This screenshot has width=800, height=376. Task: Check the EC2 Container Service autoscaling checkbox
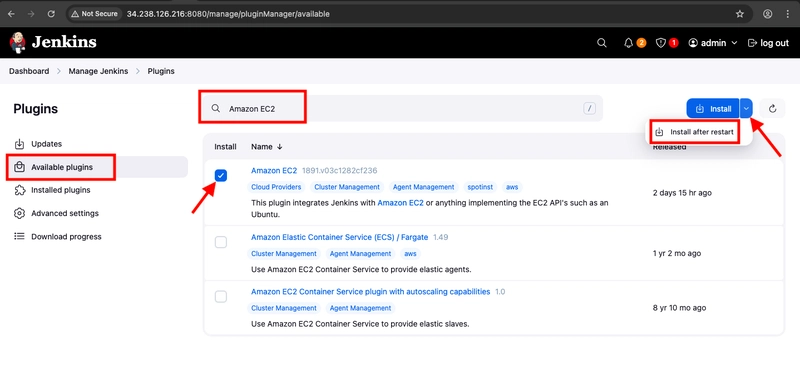[221, 296]
